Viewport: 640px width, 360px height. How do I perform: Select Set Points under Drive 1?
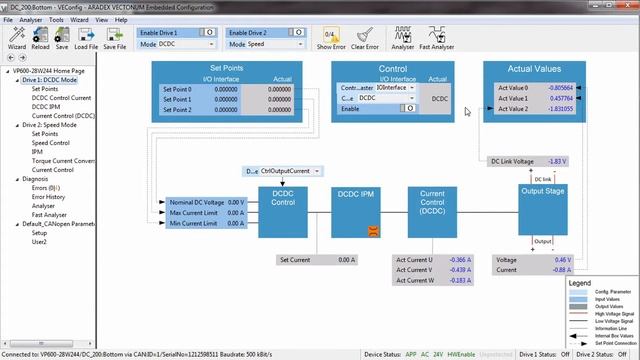click(45, 89)
